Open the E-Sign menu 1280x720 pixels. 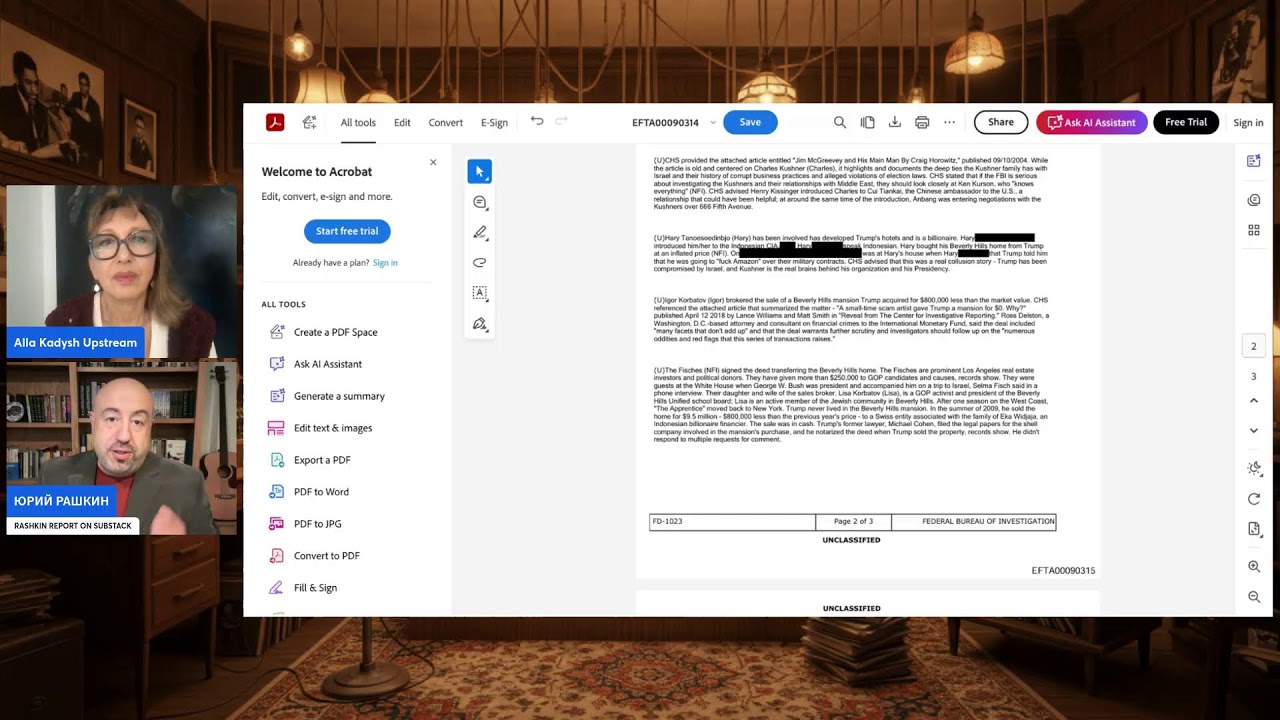[494, 123]
